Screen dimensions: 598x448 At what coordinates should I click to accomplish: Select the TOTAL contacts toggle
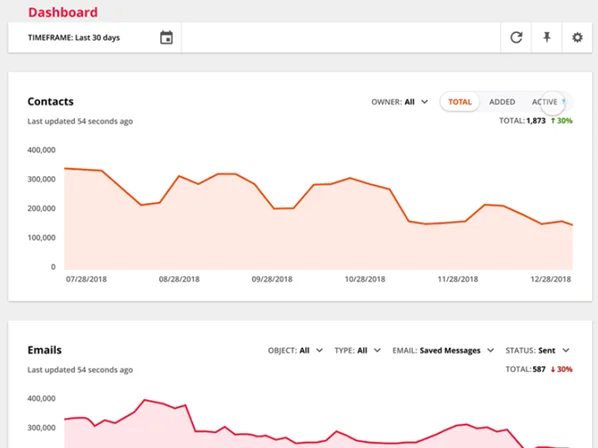coord(460,102)
